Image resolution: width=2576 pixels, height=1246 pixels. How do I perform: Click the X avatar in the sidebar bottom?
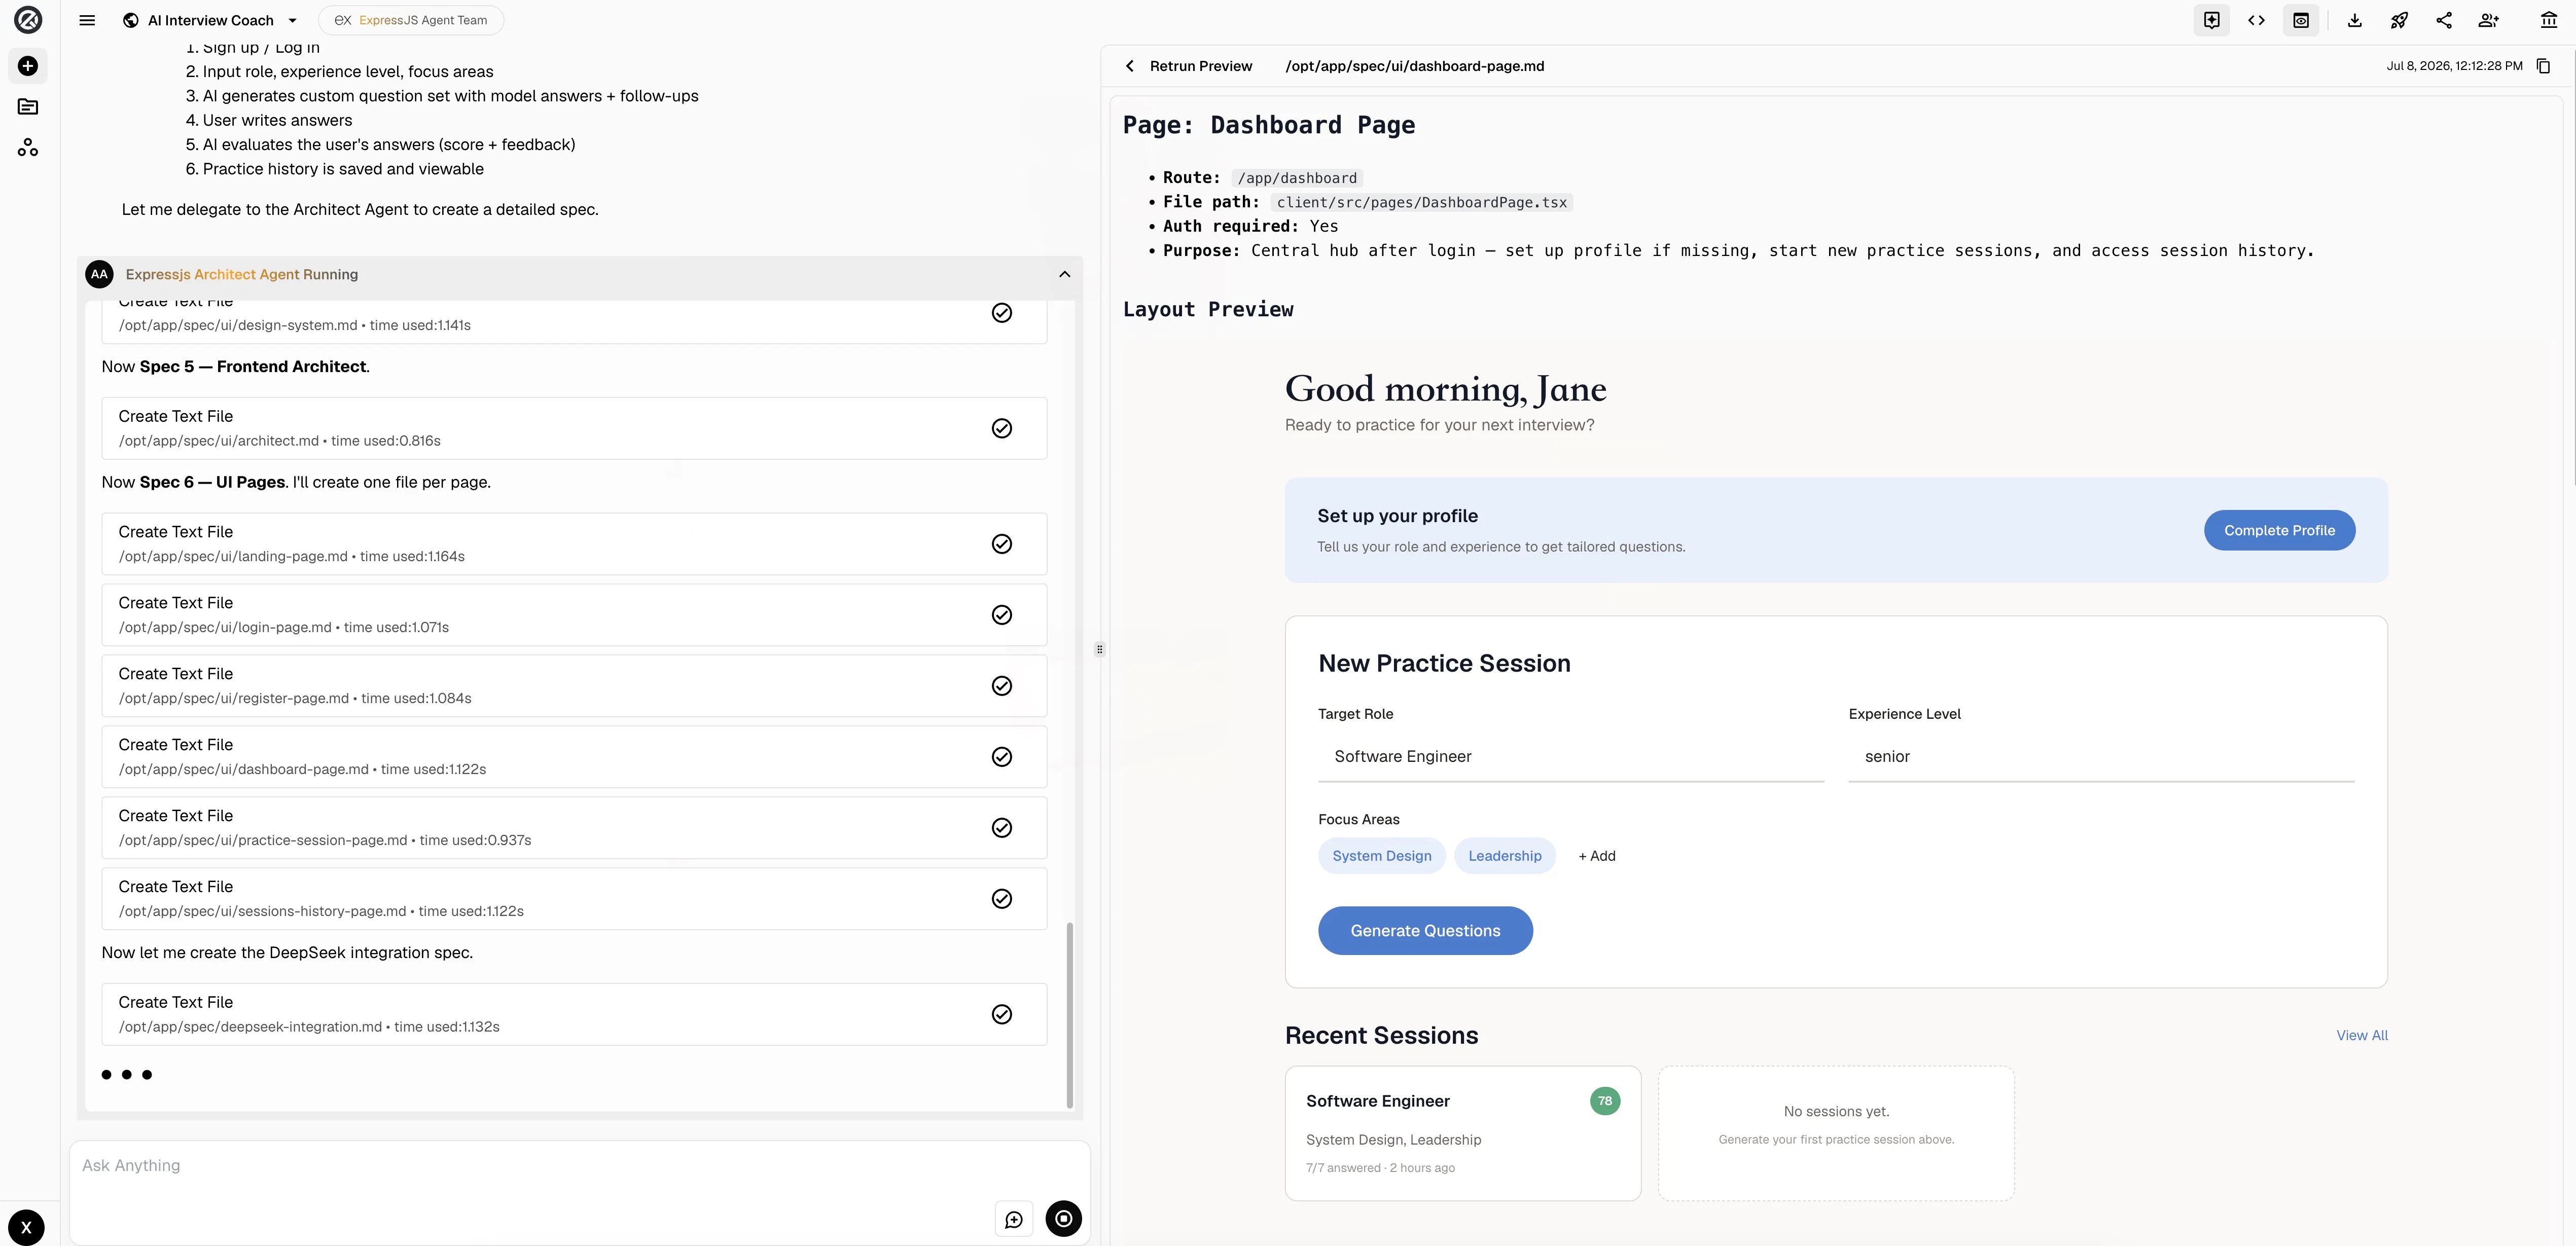(26, 1227)
